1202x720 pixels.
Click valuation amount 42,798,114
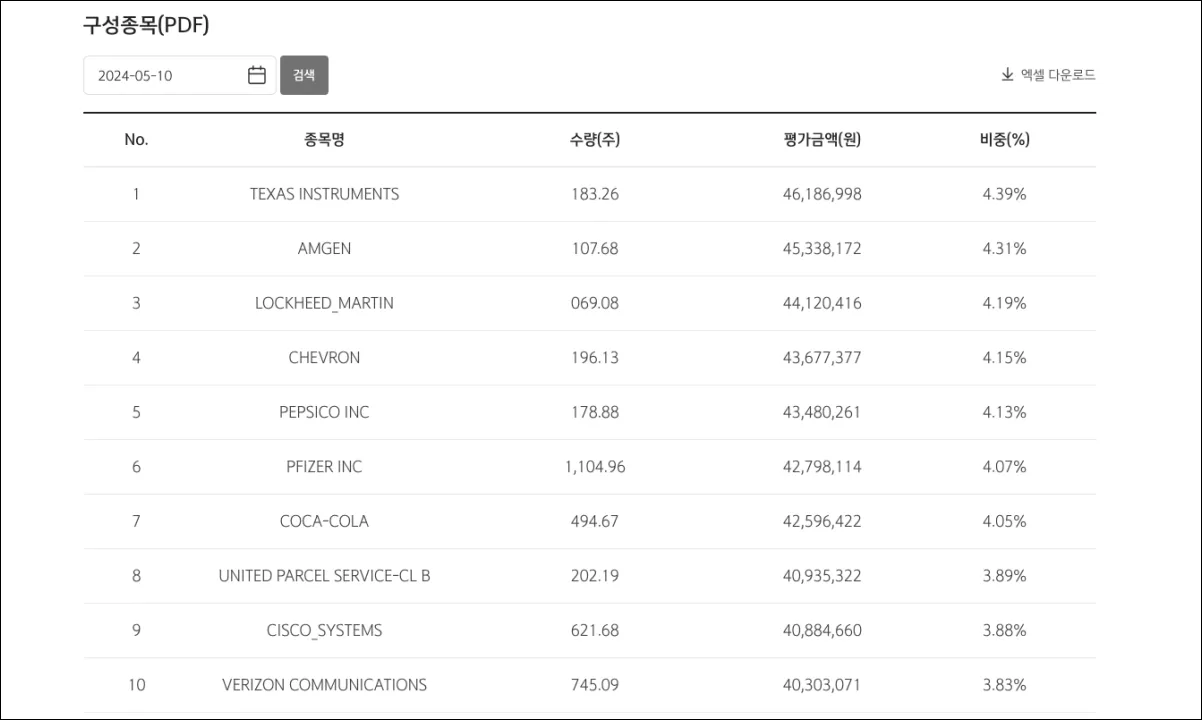tap(822, 467)
